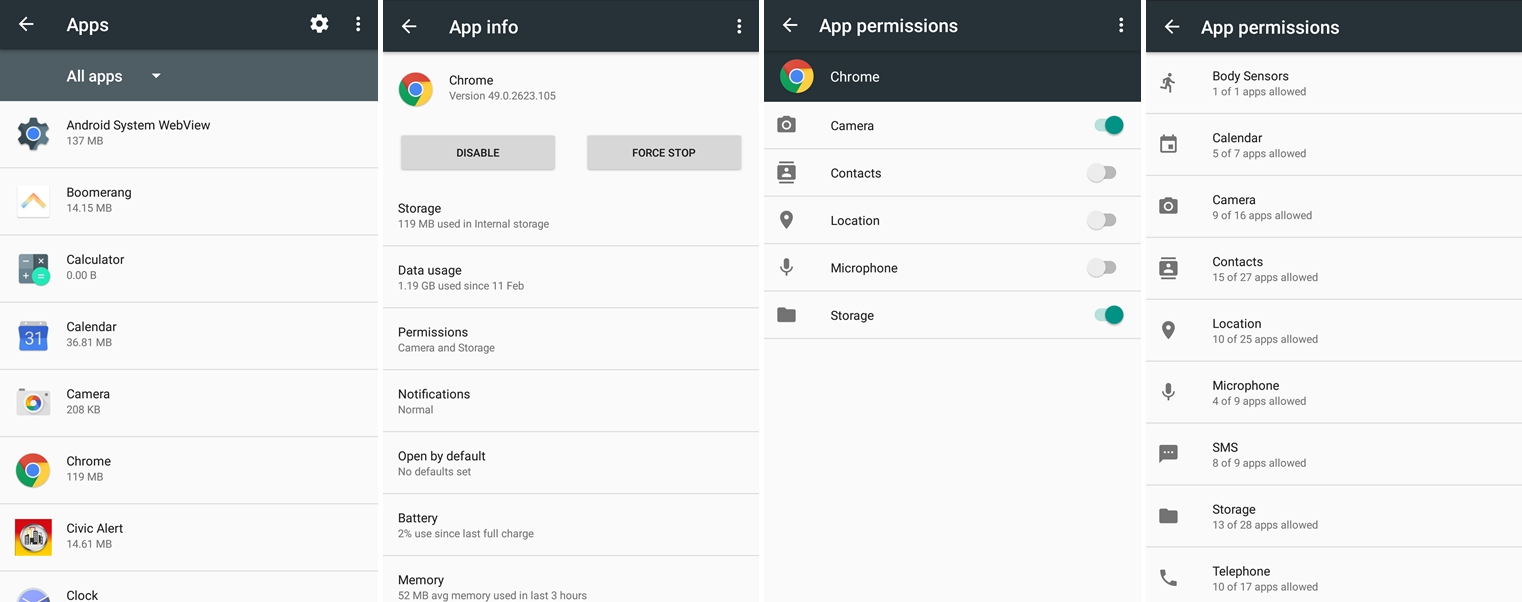This screenshot has width=1522, height=602.
Task: Open Notifications setting for Chrome
Action: 570,401
